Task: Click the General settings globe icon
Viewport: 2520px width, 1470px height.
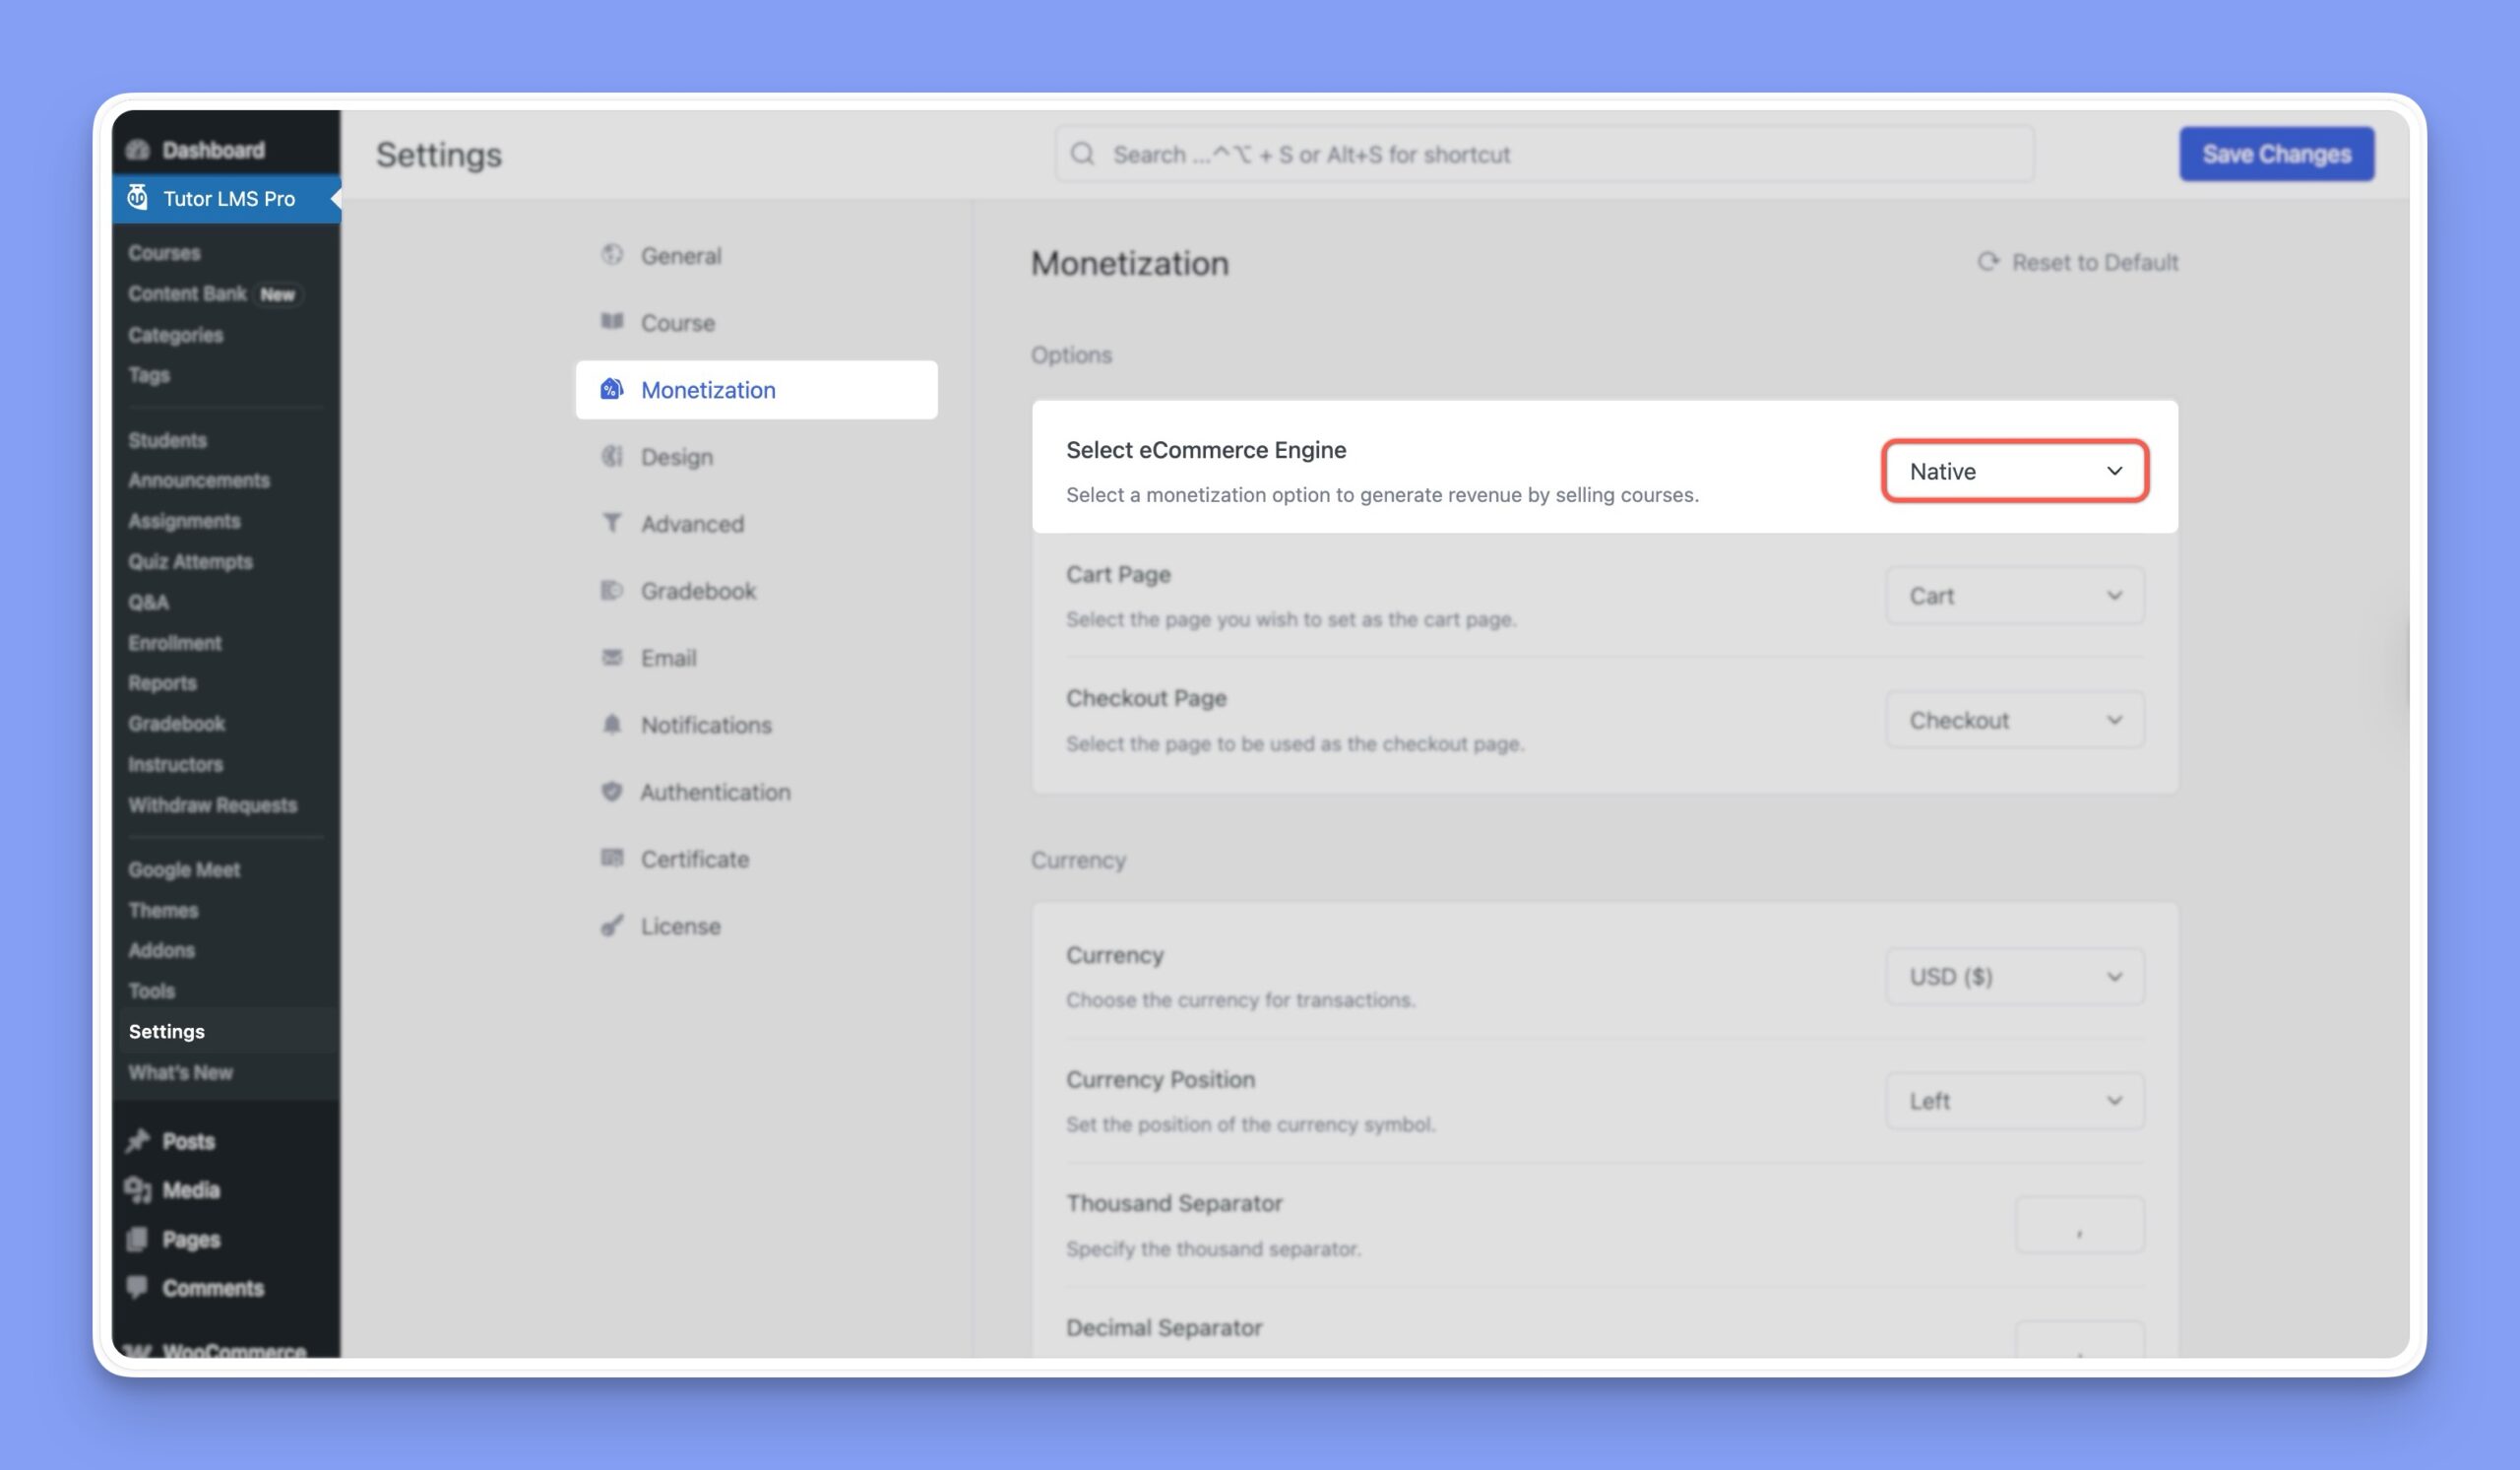Action: pyautogui.click(x=611, y=255)
